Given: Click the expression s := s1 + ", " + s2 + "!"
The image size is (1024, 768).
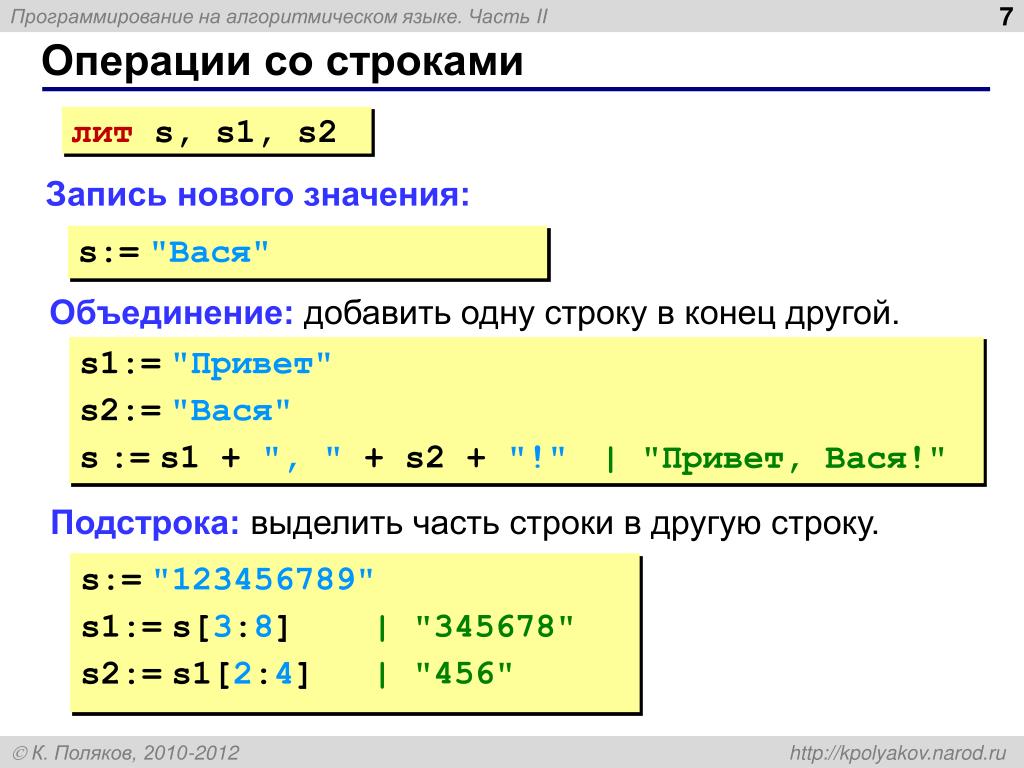Looking at the screenshot, I should point(323,458).
